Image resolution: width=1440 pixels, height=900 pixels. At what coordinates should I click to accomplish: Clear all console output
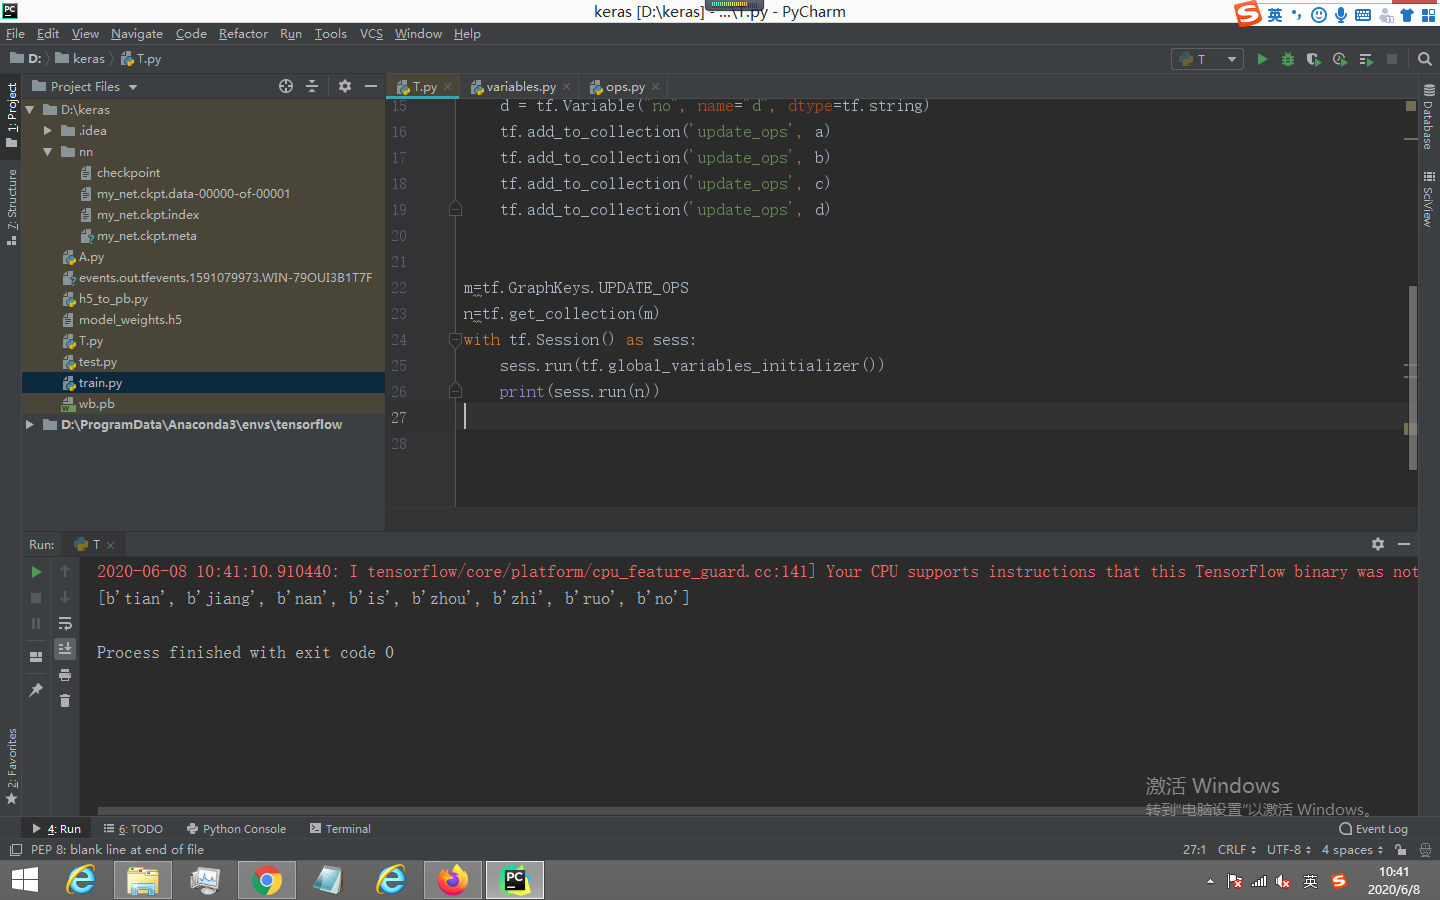coord(65,700)
